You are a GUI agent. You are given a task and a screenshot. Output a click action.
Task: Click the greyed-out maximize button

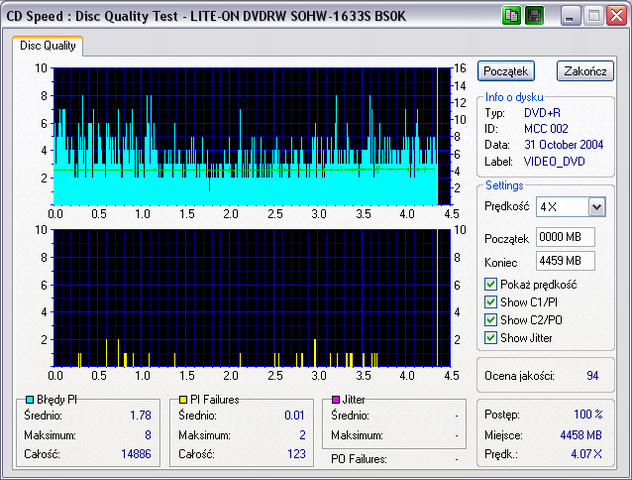coord(593,16)
